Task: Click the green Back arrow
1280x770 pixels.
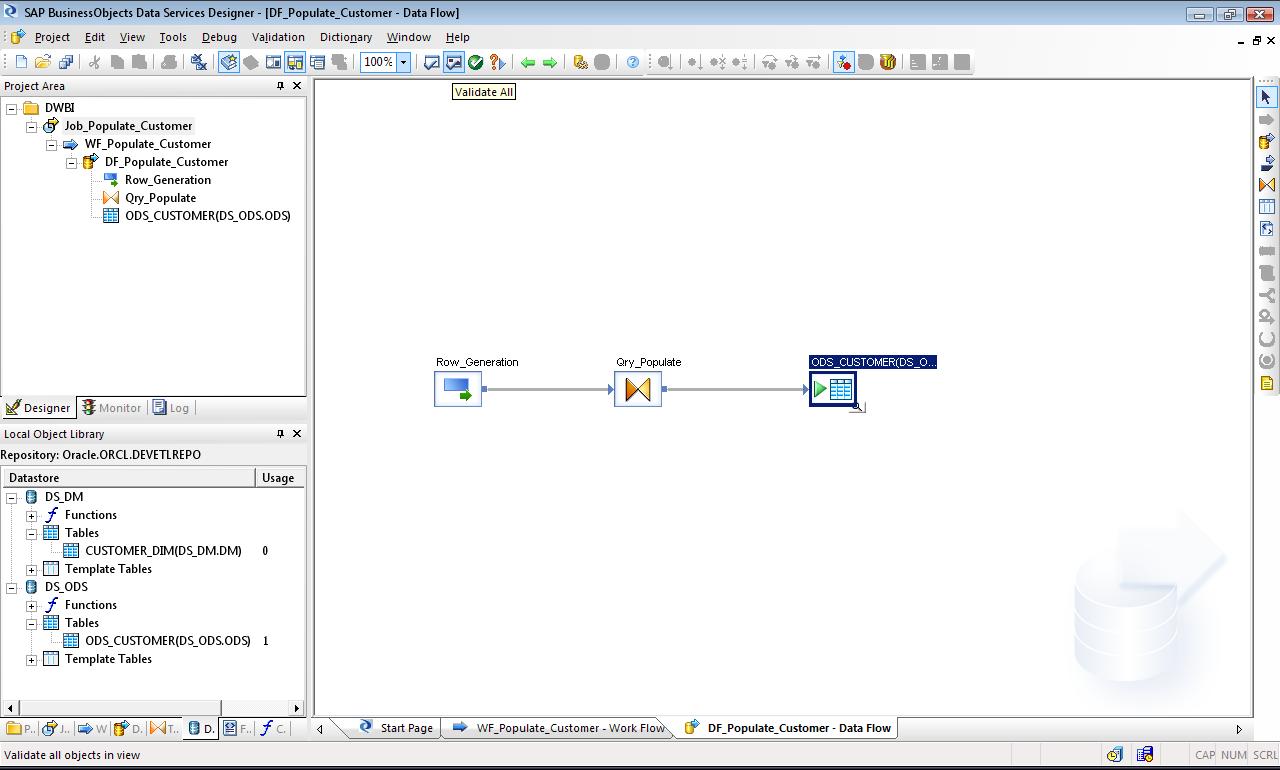Action: 528,62
